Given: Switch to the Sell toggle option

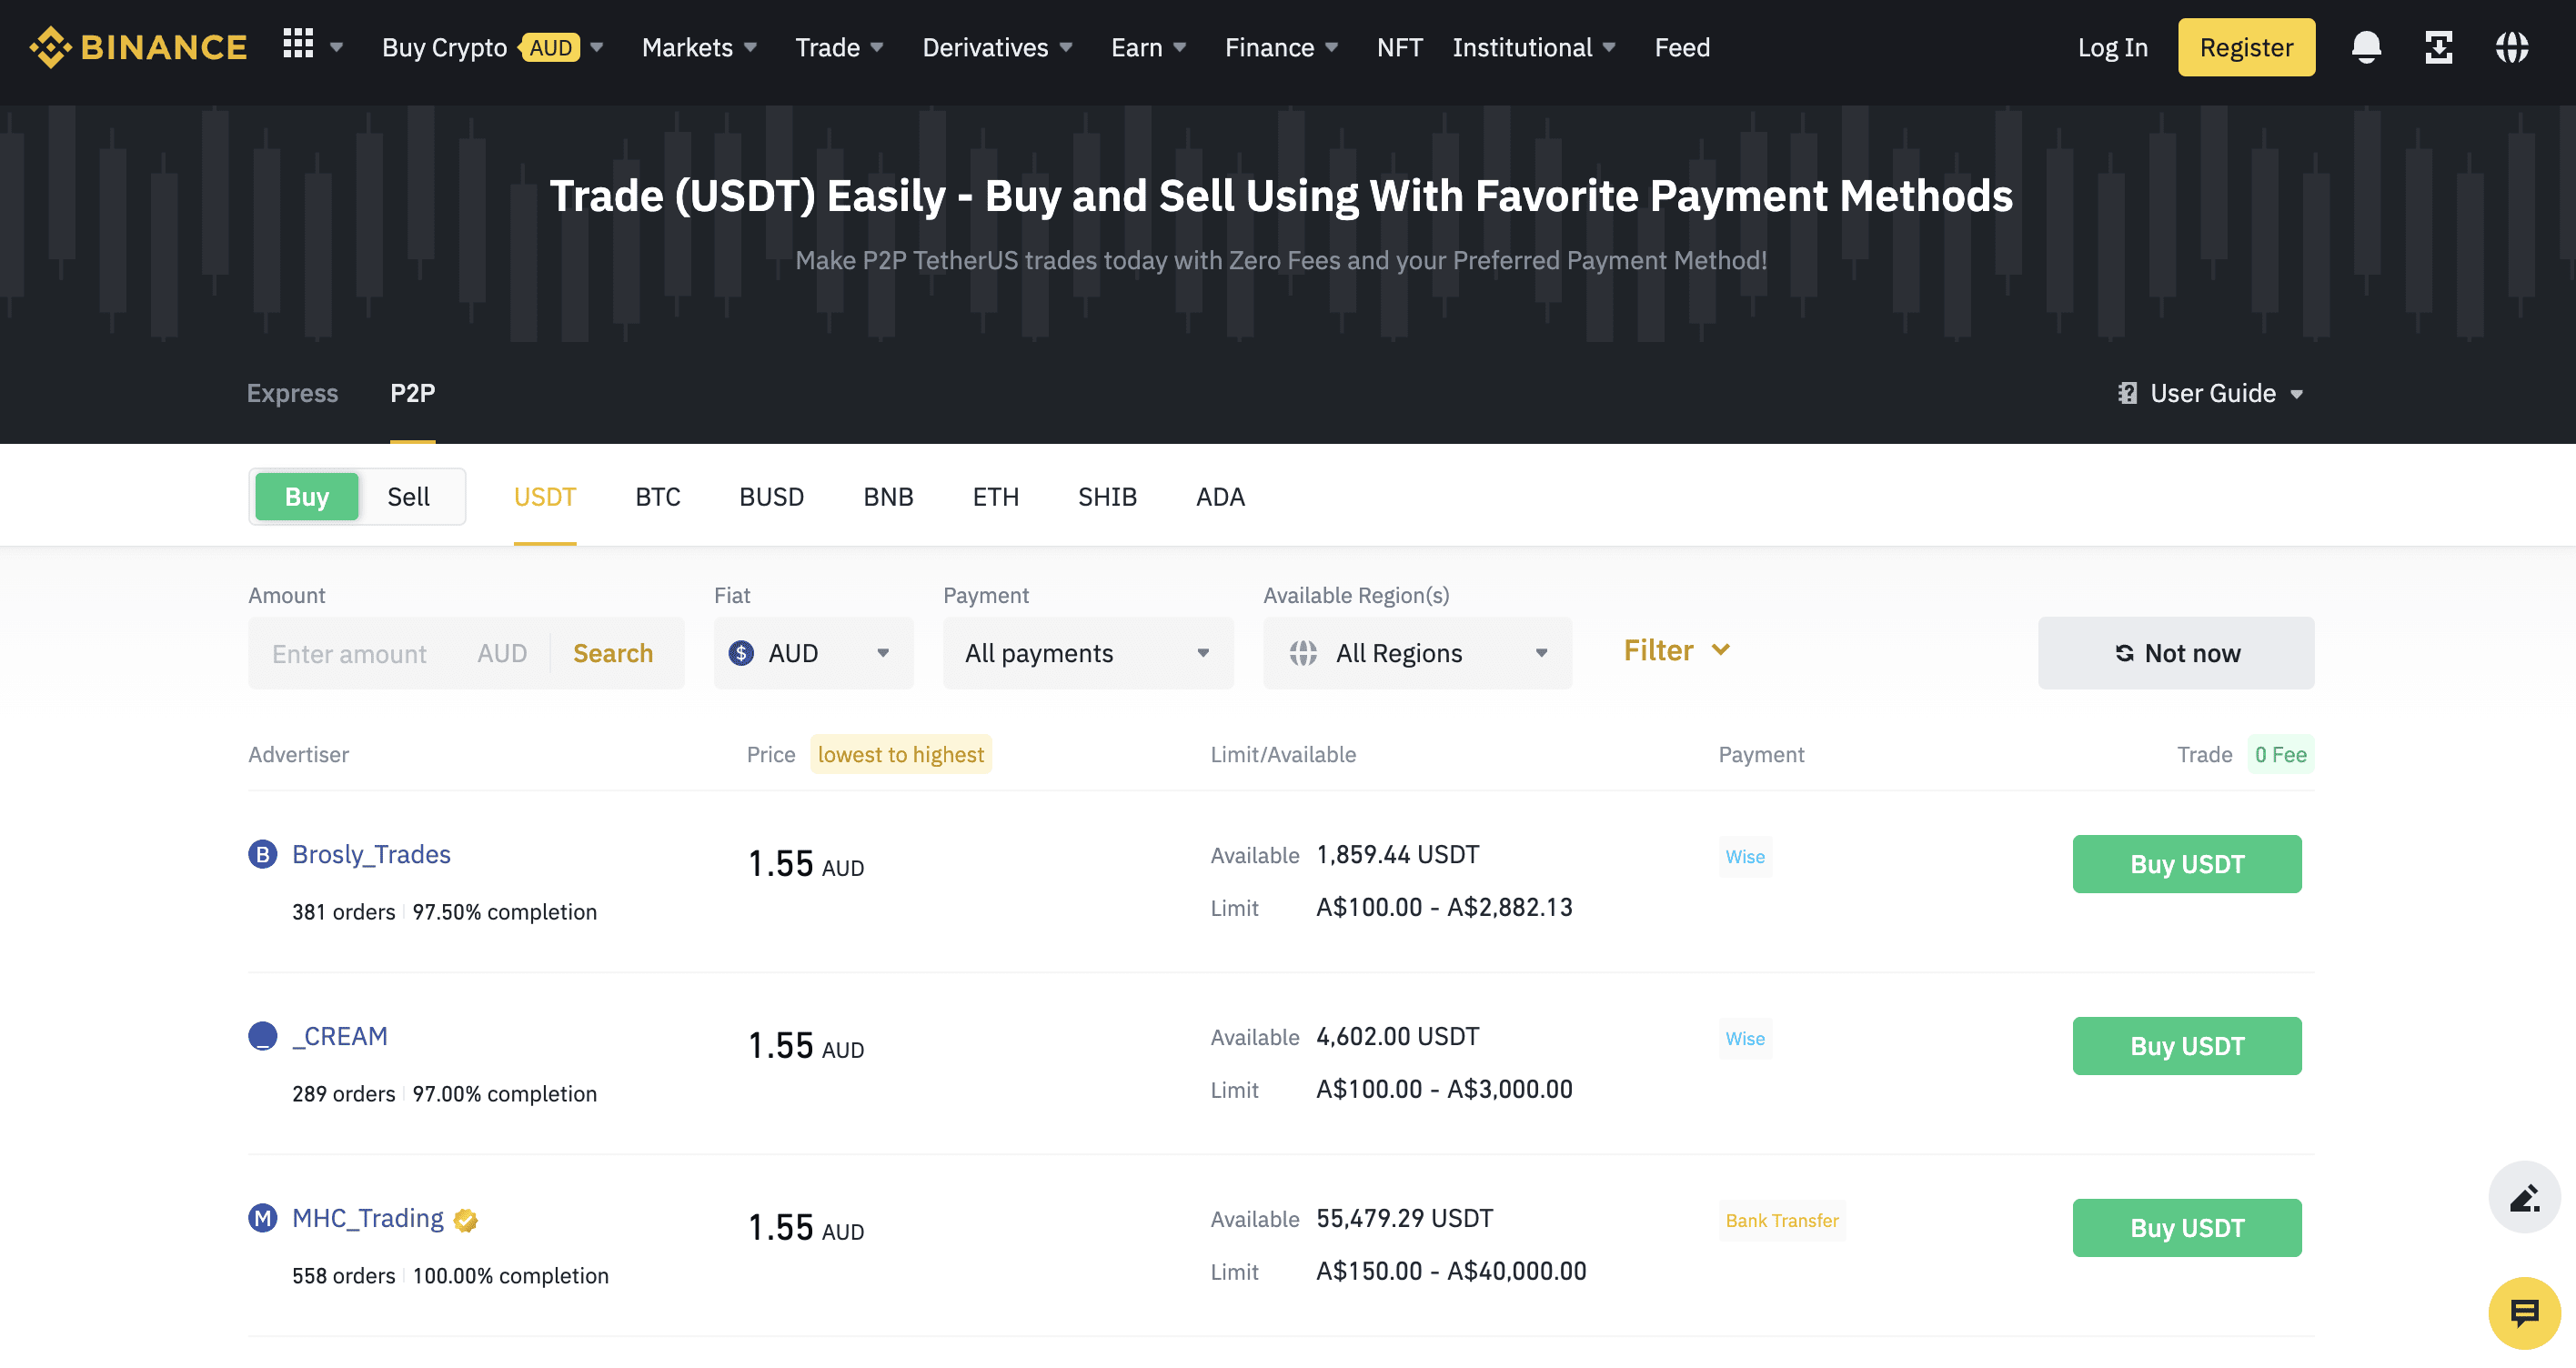Looking at the screenshot, I should click(x=408, y=496).
